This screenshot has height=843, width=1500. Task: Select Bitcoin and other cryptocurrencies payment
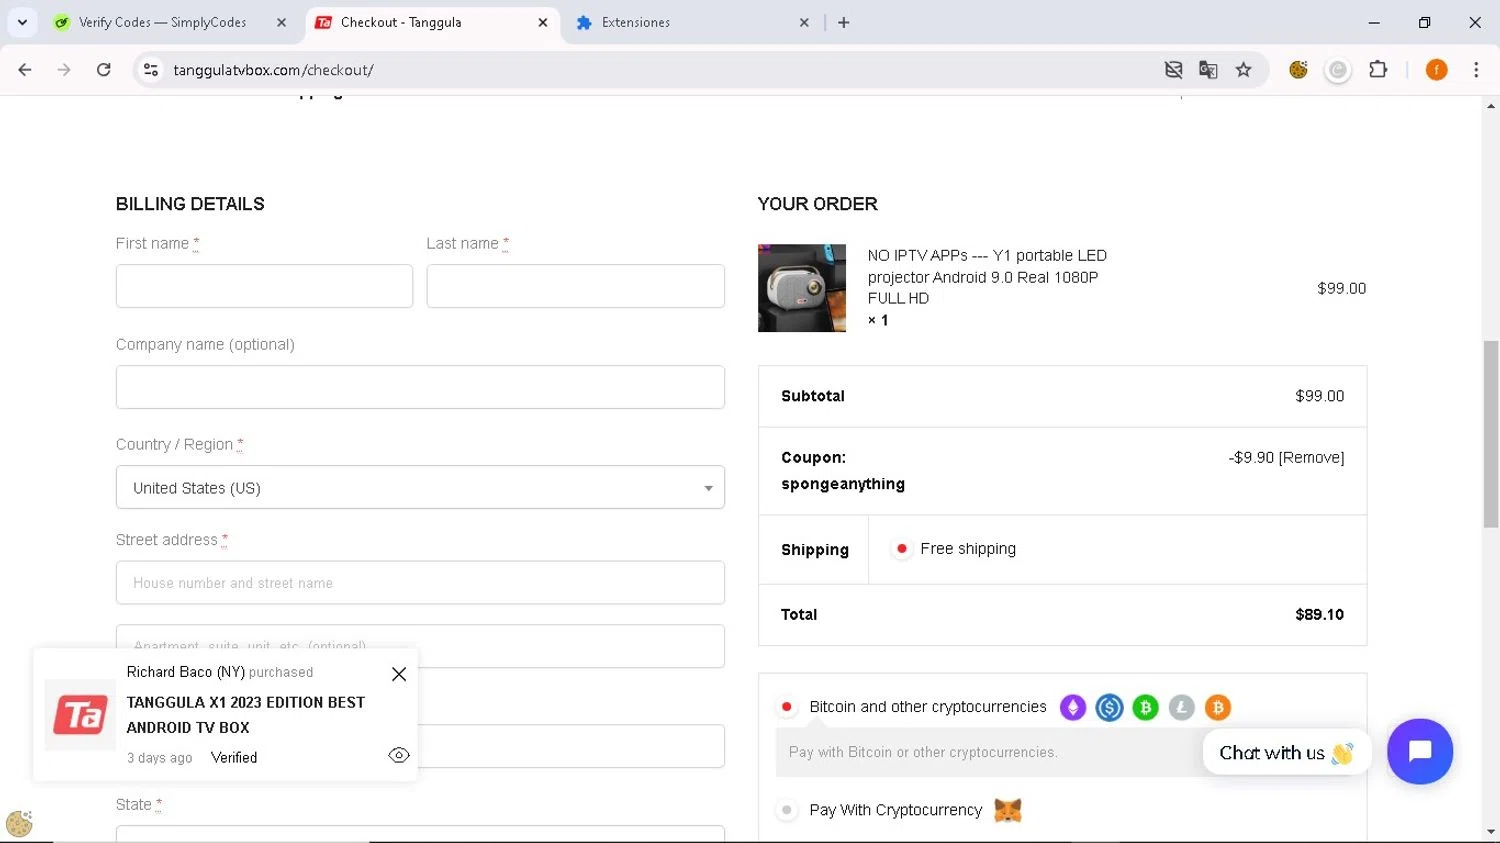pos(787,707)
